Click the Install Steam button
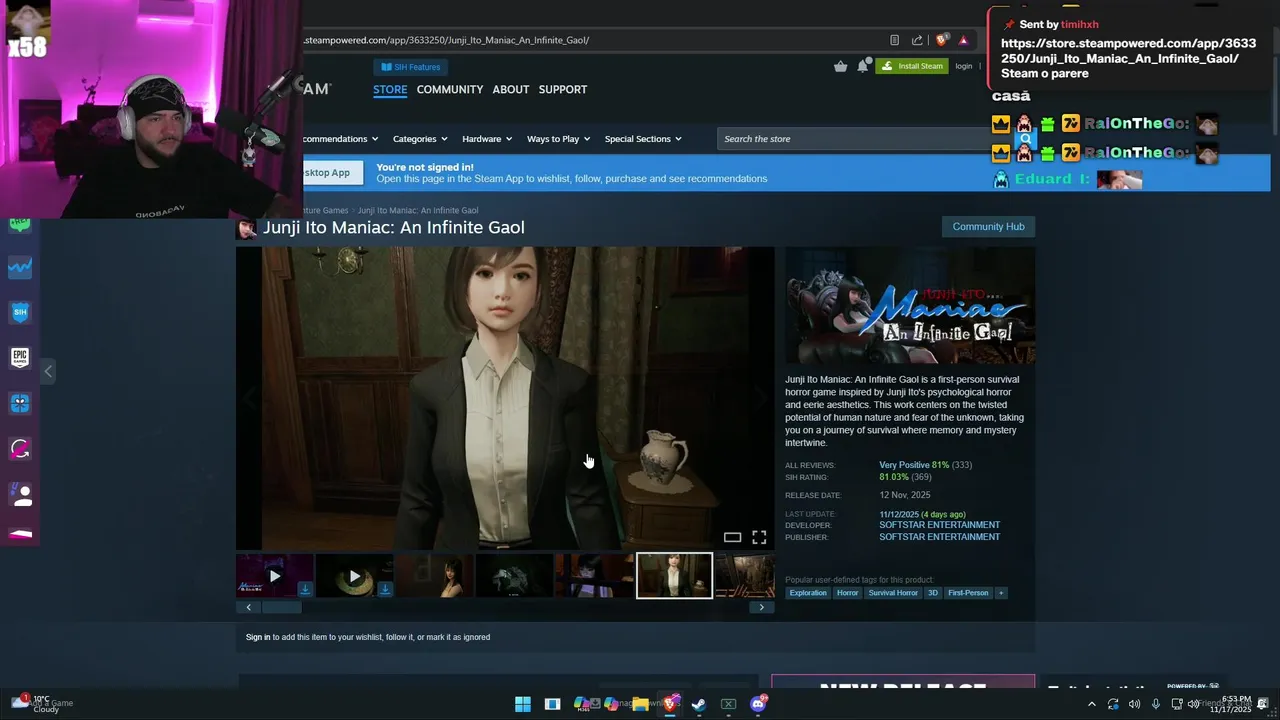 coord(912,66)
